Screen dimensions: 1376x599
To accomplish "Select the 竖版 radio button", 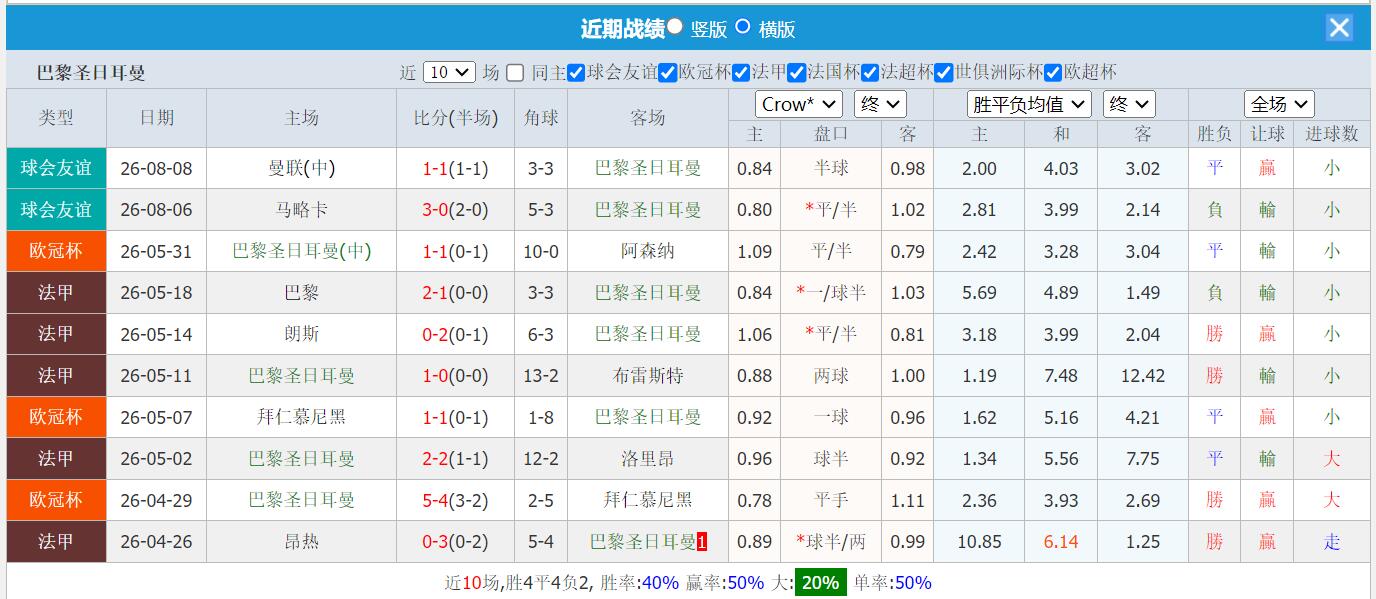I will pos(675,27).
